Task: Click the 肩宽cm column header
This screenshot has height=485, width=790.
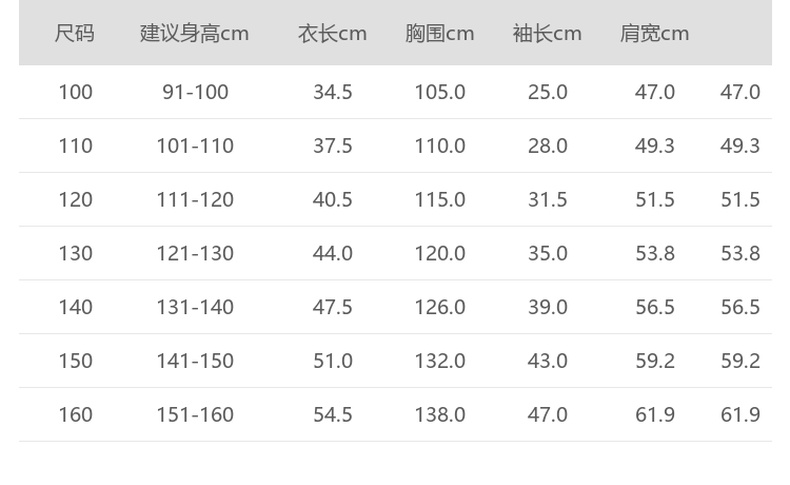Action: pyautogui.click(x=654, y=34)
